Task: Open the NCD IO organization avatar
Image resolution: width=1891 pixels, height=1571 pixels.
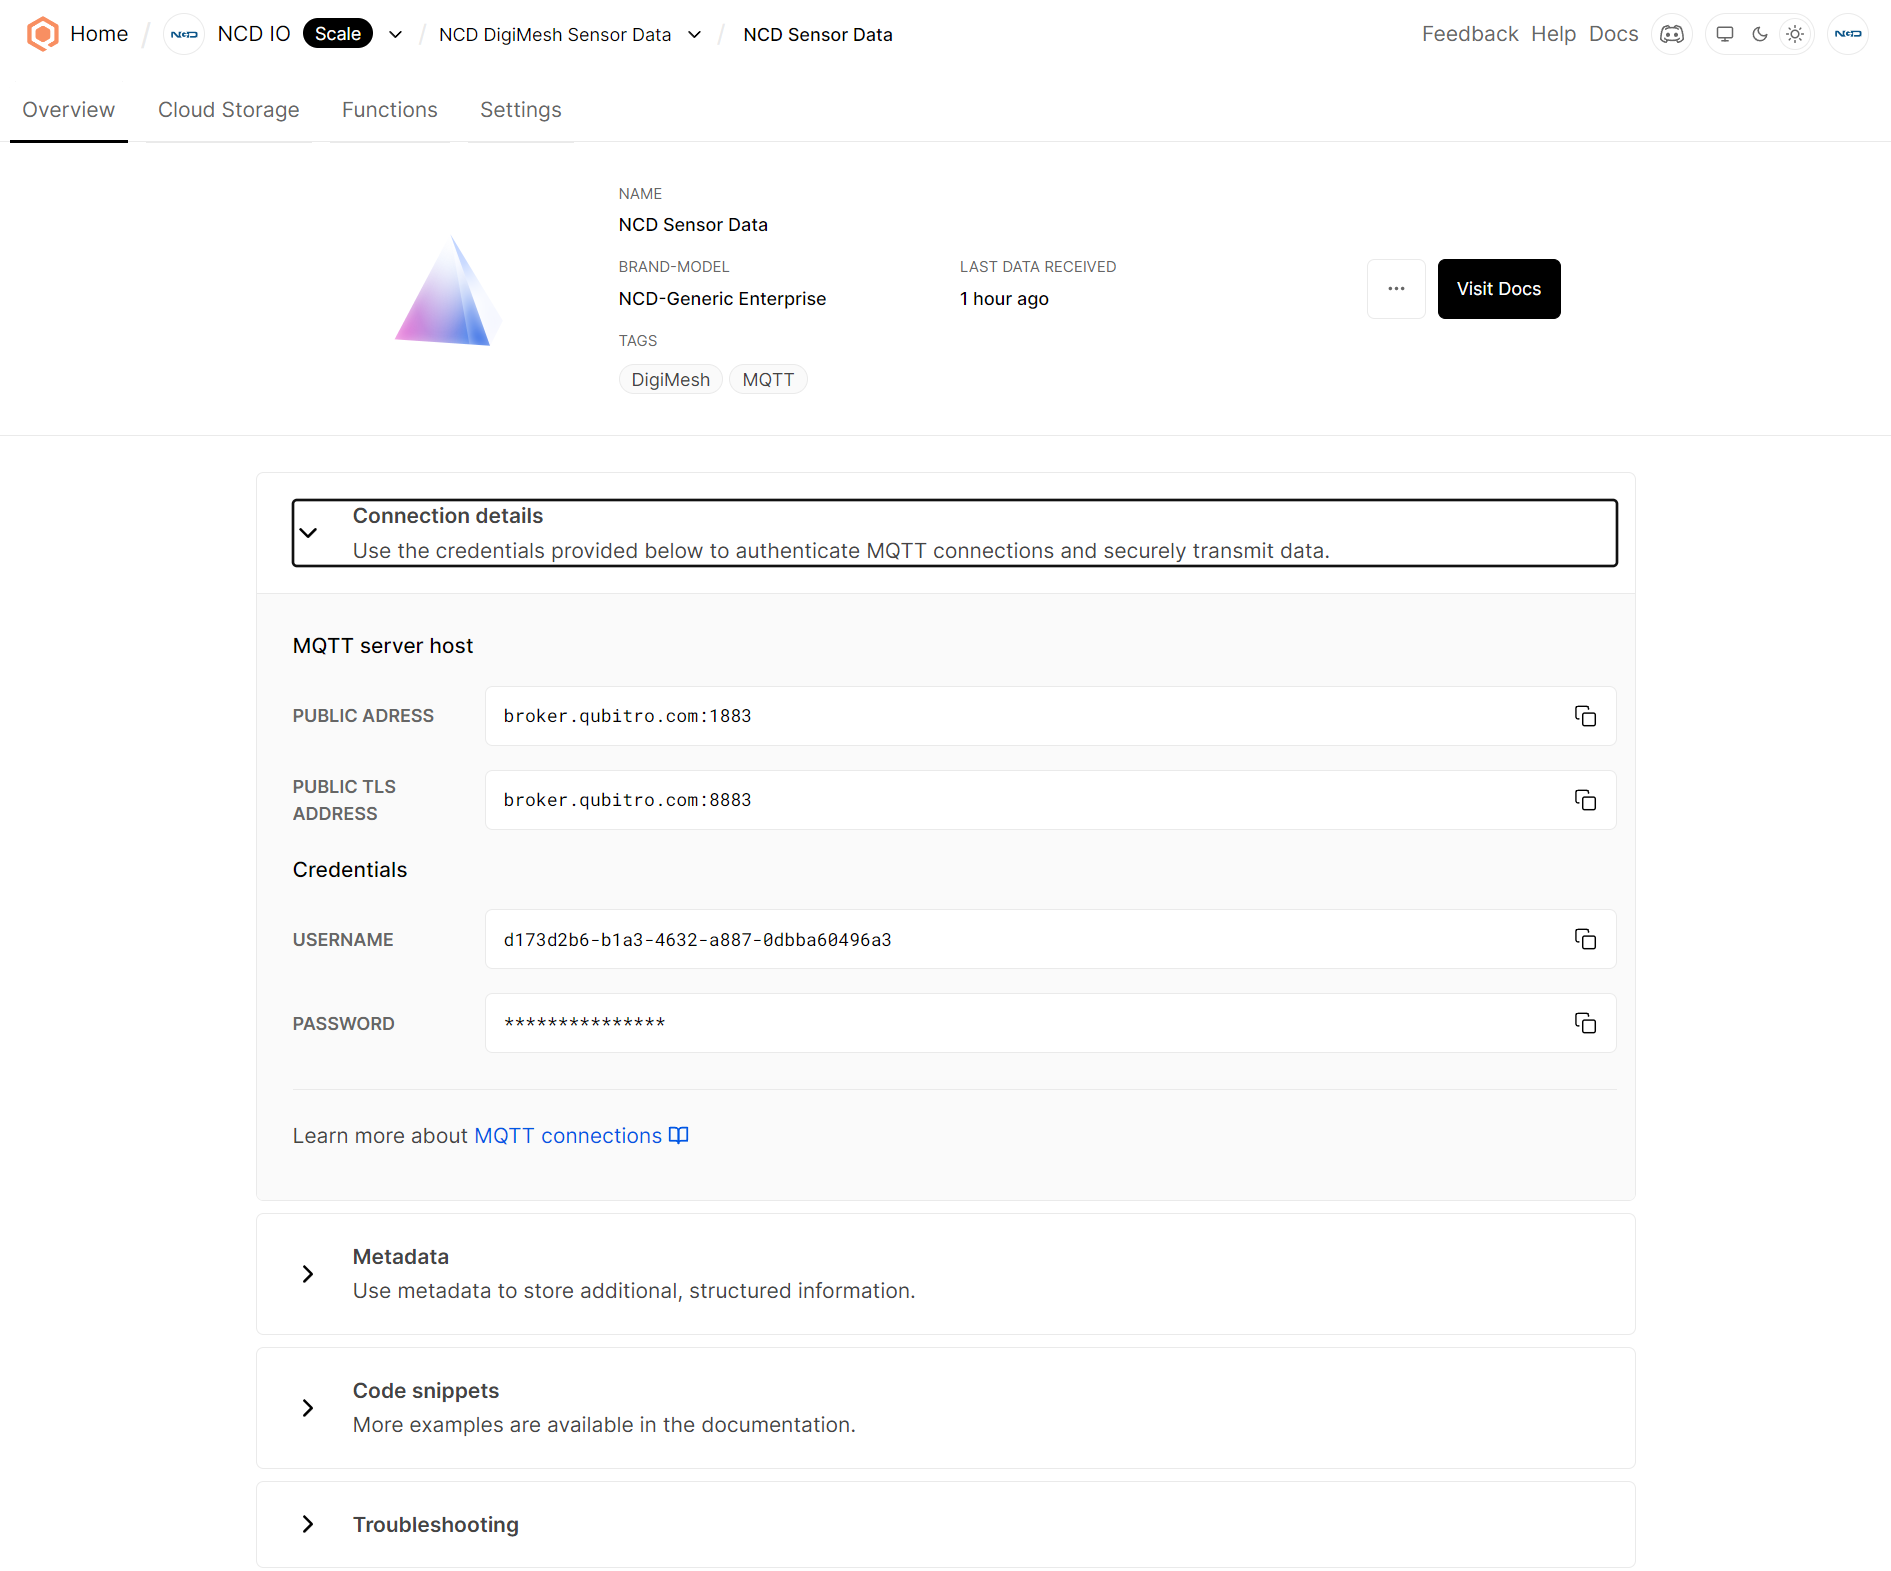Action: point(183,33)
